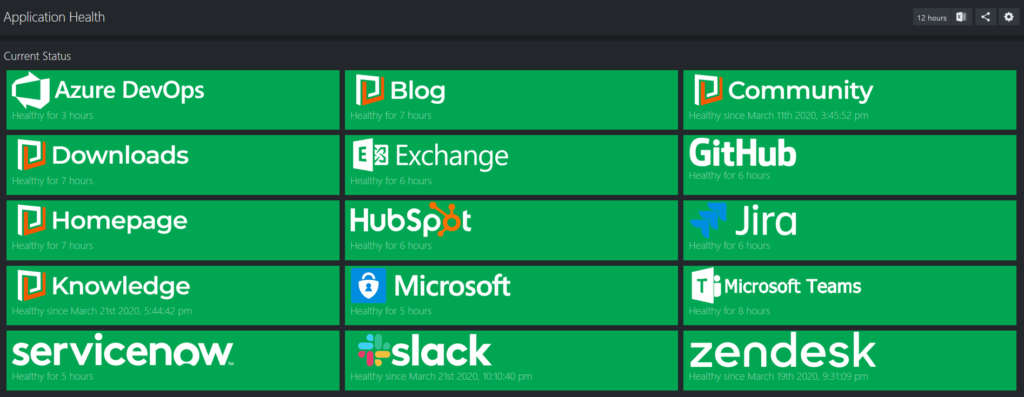Open the Downloads status tile
Screen dimensions: 1024x397
[172, 165]
